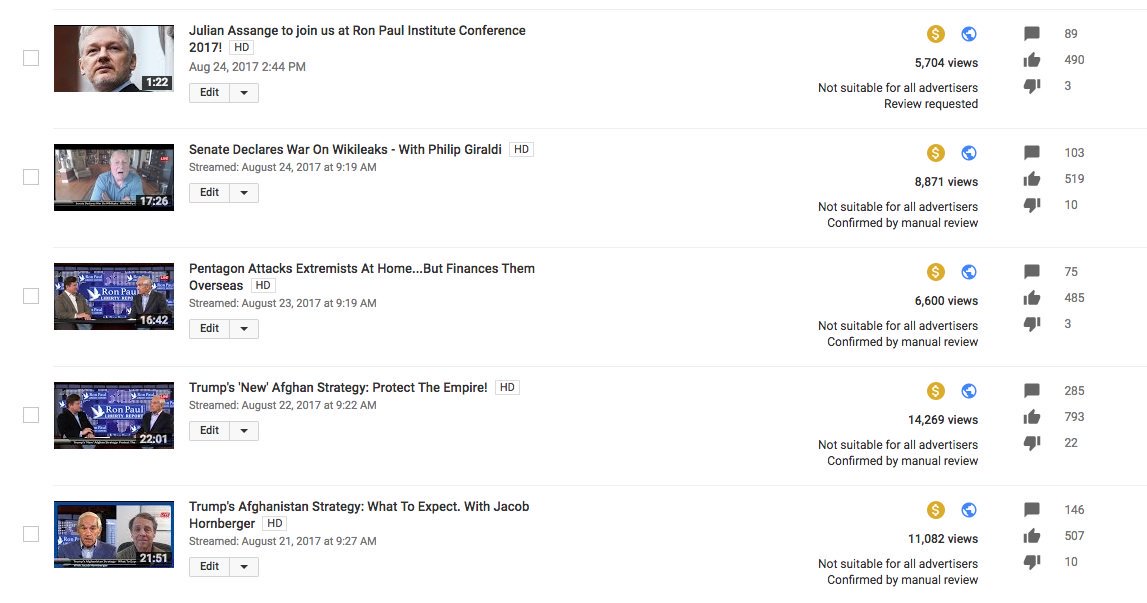Click monetization dollar icon for Julian Assange video
Screen dimensions: 1147x603
[936, 34]
